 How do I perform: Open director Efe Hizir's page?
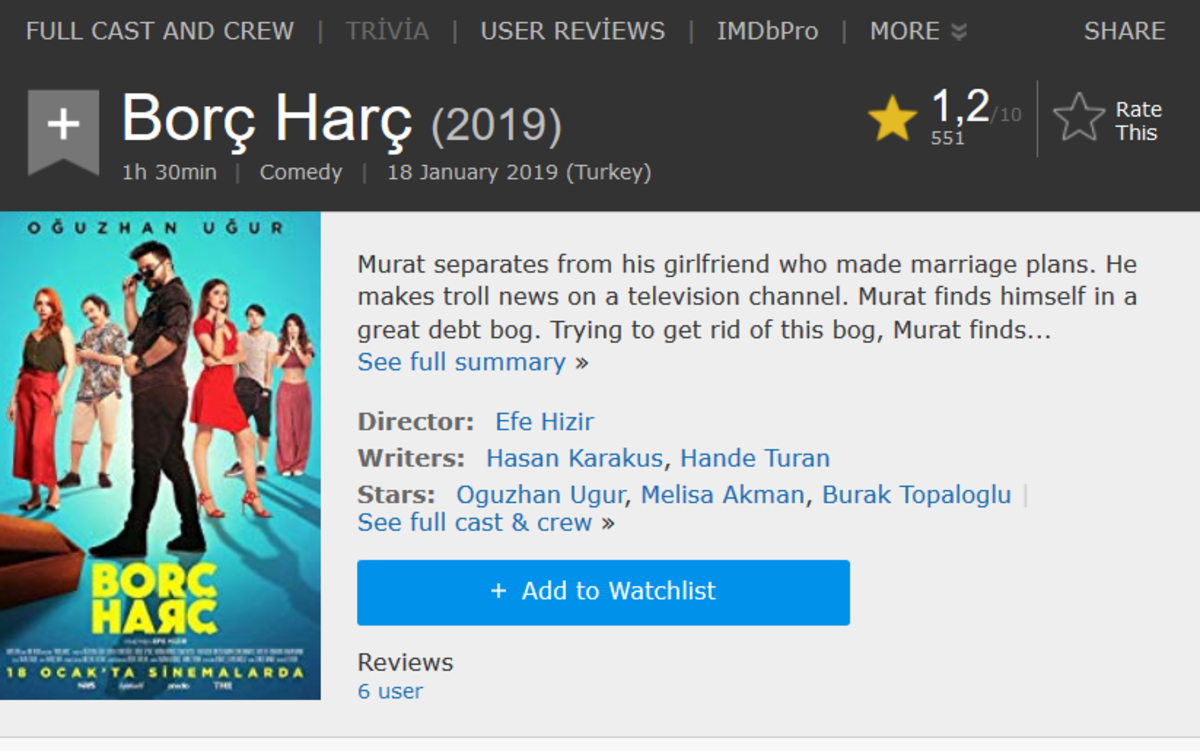[x=544, y=422]
